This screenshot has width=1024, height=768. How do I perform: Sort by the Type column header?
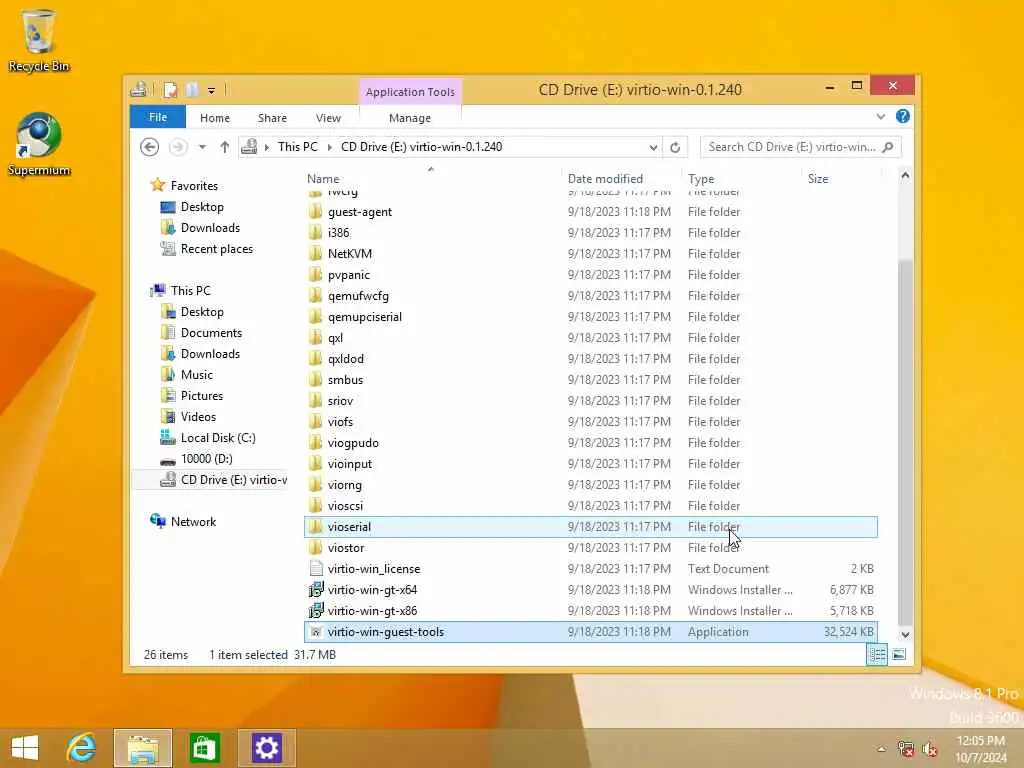740,178
